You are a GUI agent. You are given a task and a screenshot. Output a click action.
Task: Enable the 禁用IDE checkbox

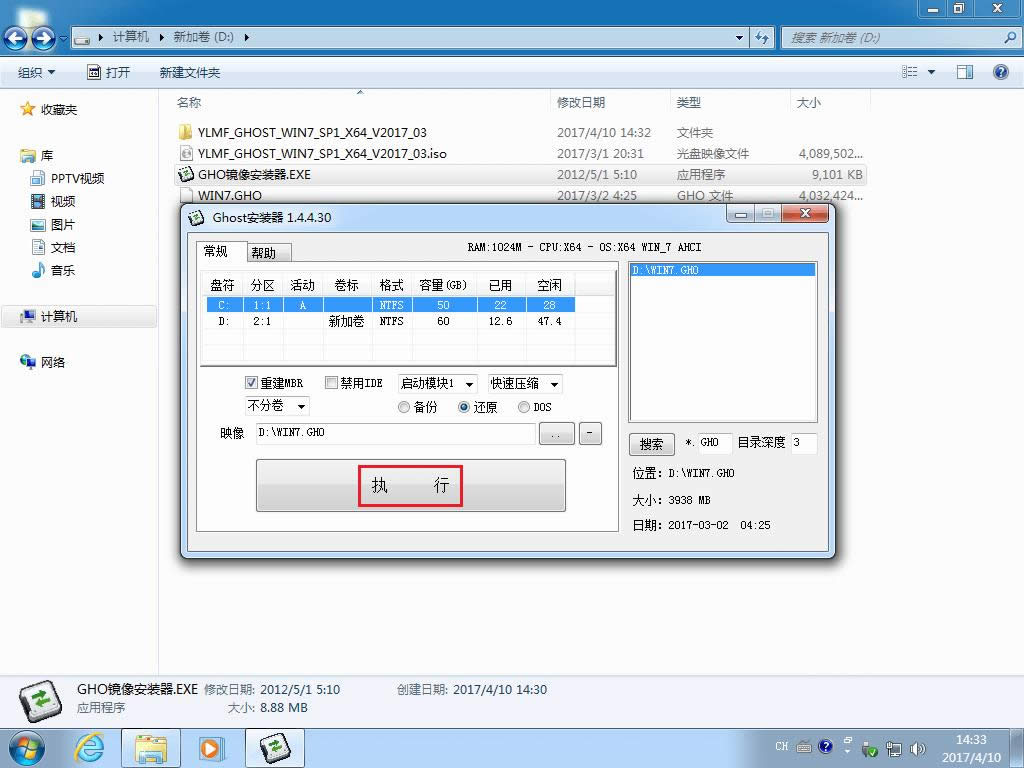point(331,382)
